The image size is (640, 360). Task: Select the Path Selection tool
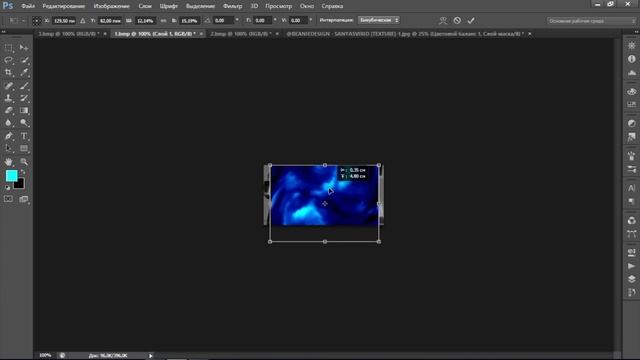coord(9,148)
